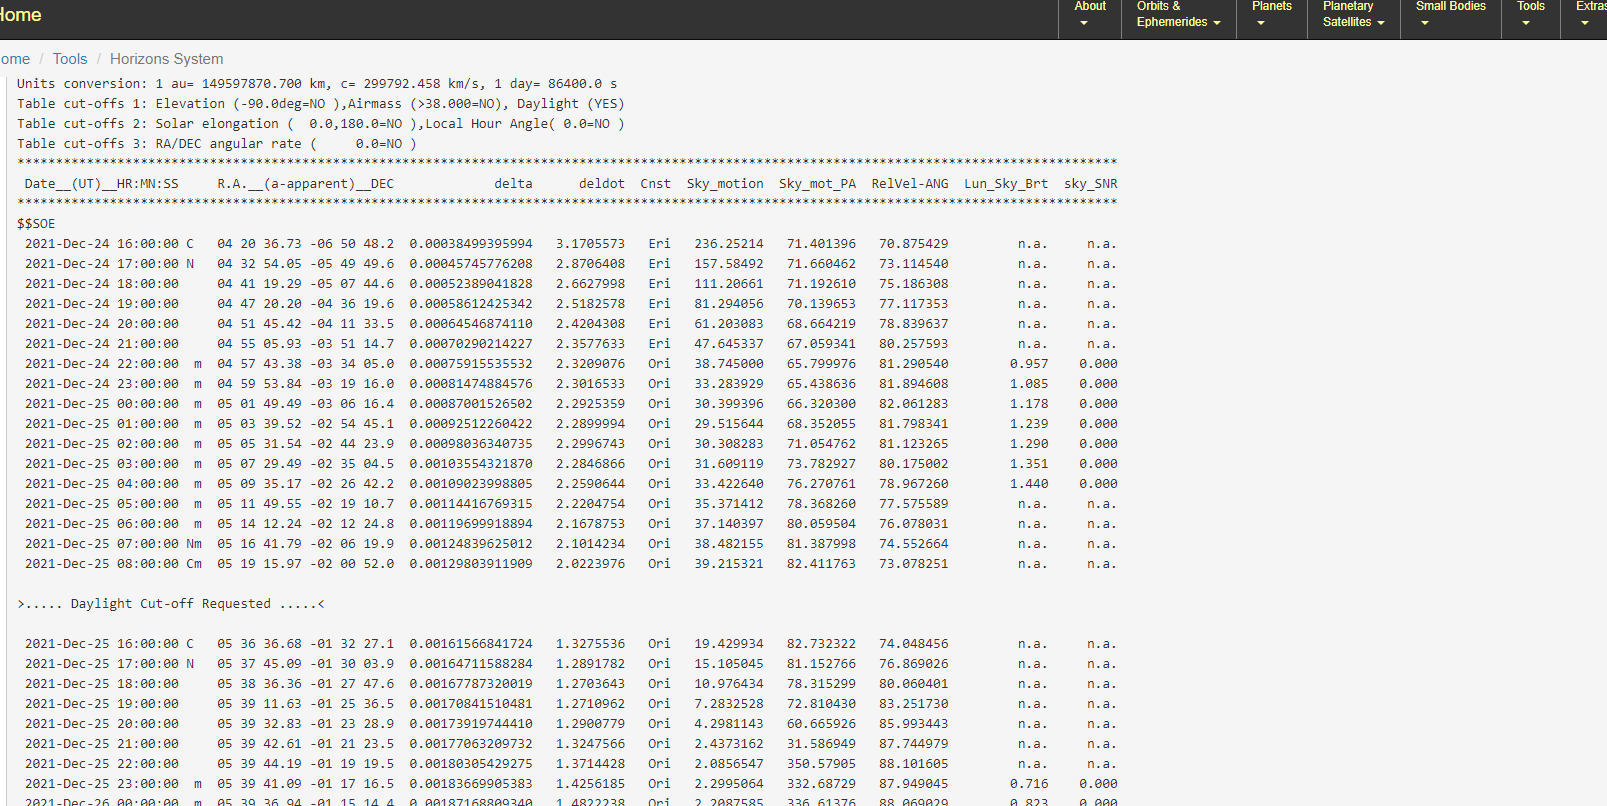Open the Extras menu in navbar

[1586, 14]
